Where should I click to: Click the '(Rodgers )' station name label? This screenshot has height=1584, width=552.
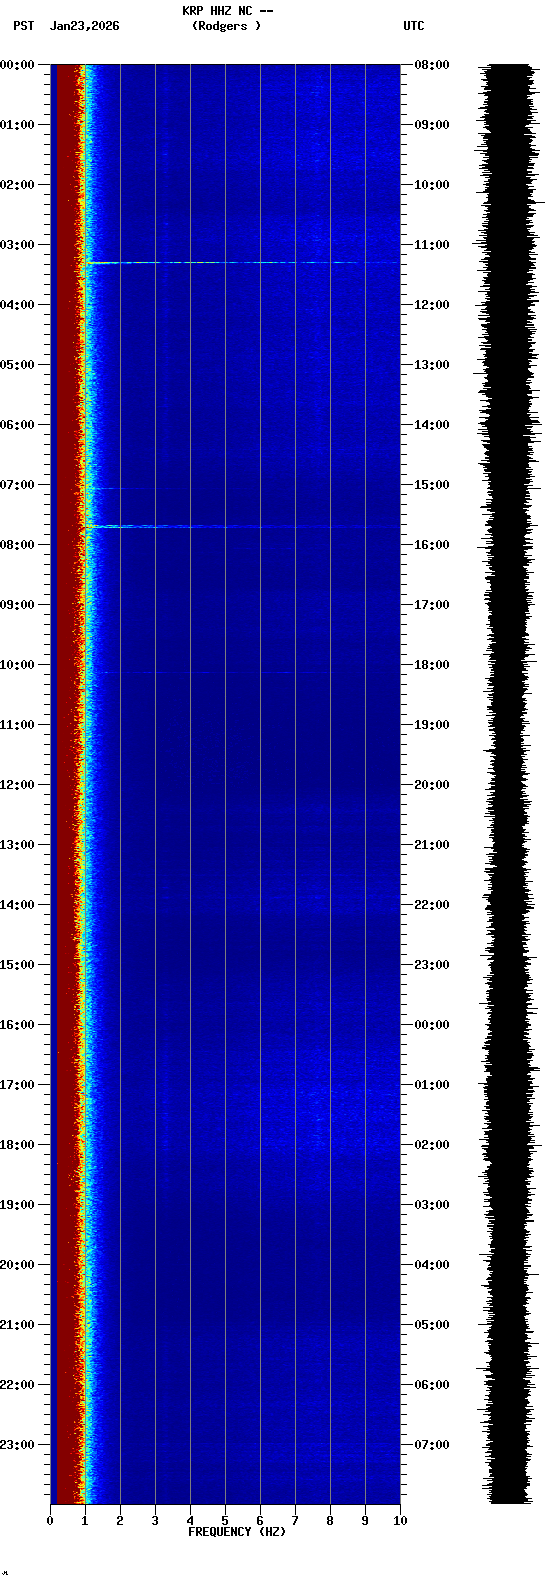coord(227,26)
